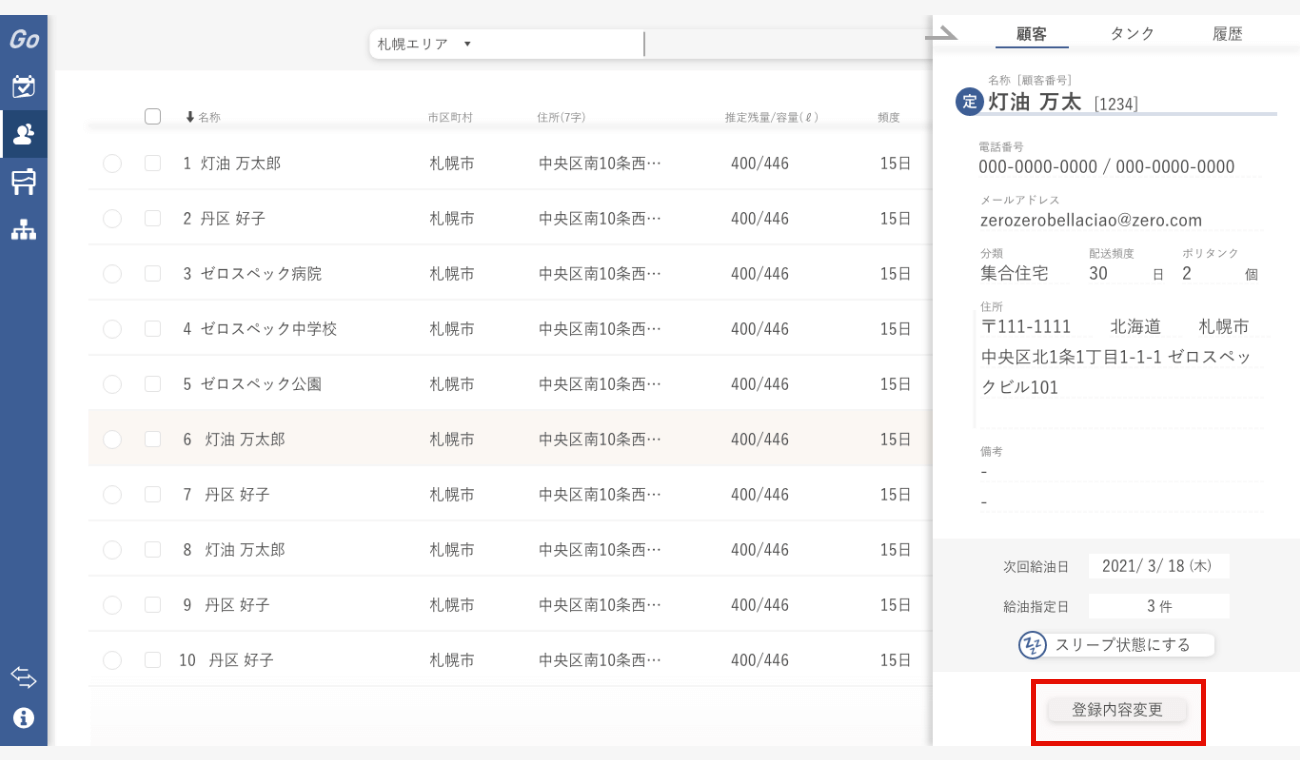The image size is (1300, 760).
Task: Click the 給油指定日 3件 field
Action: pyautogui.click(x=1158, y=606)
